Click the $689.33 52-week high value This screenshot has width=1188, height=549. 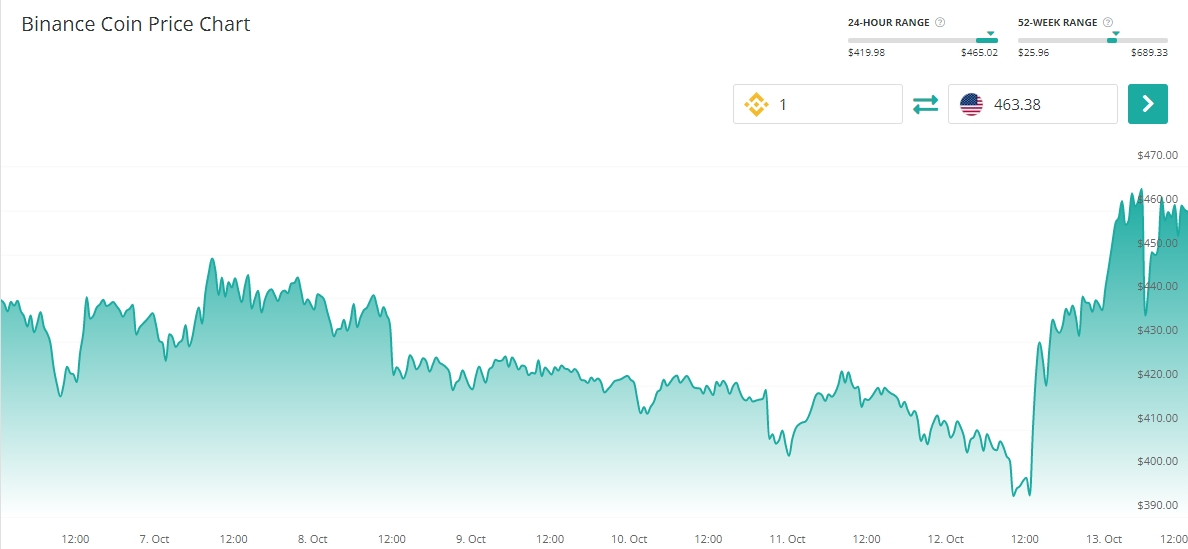pyautogui.click(x=1149, y=53)
